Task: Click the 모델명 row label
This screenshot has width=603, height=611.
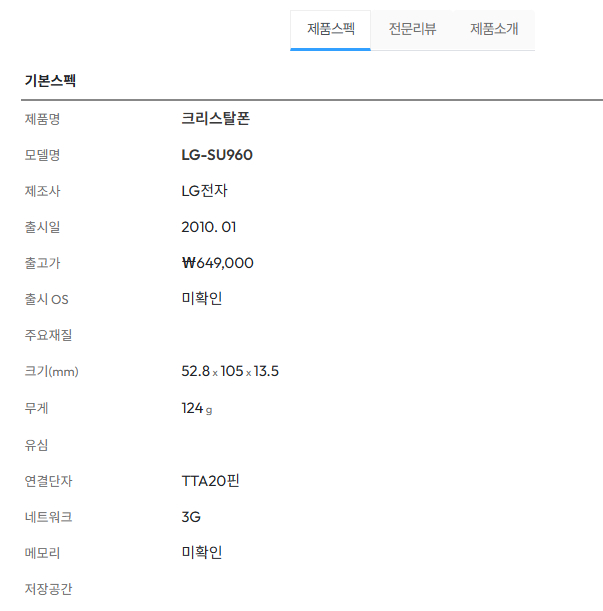Action: (42, 155)
